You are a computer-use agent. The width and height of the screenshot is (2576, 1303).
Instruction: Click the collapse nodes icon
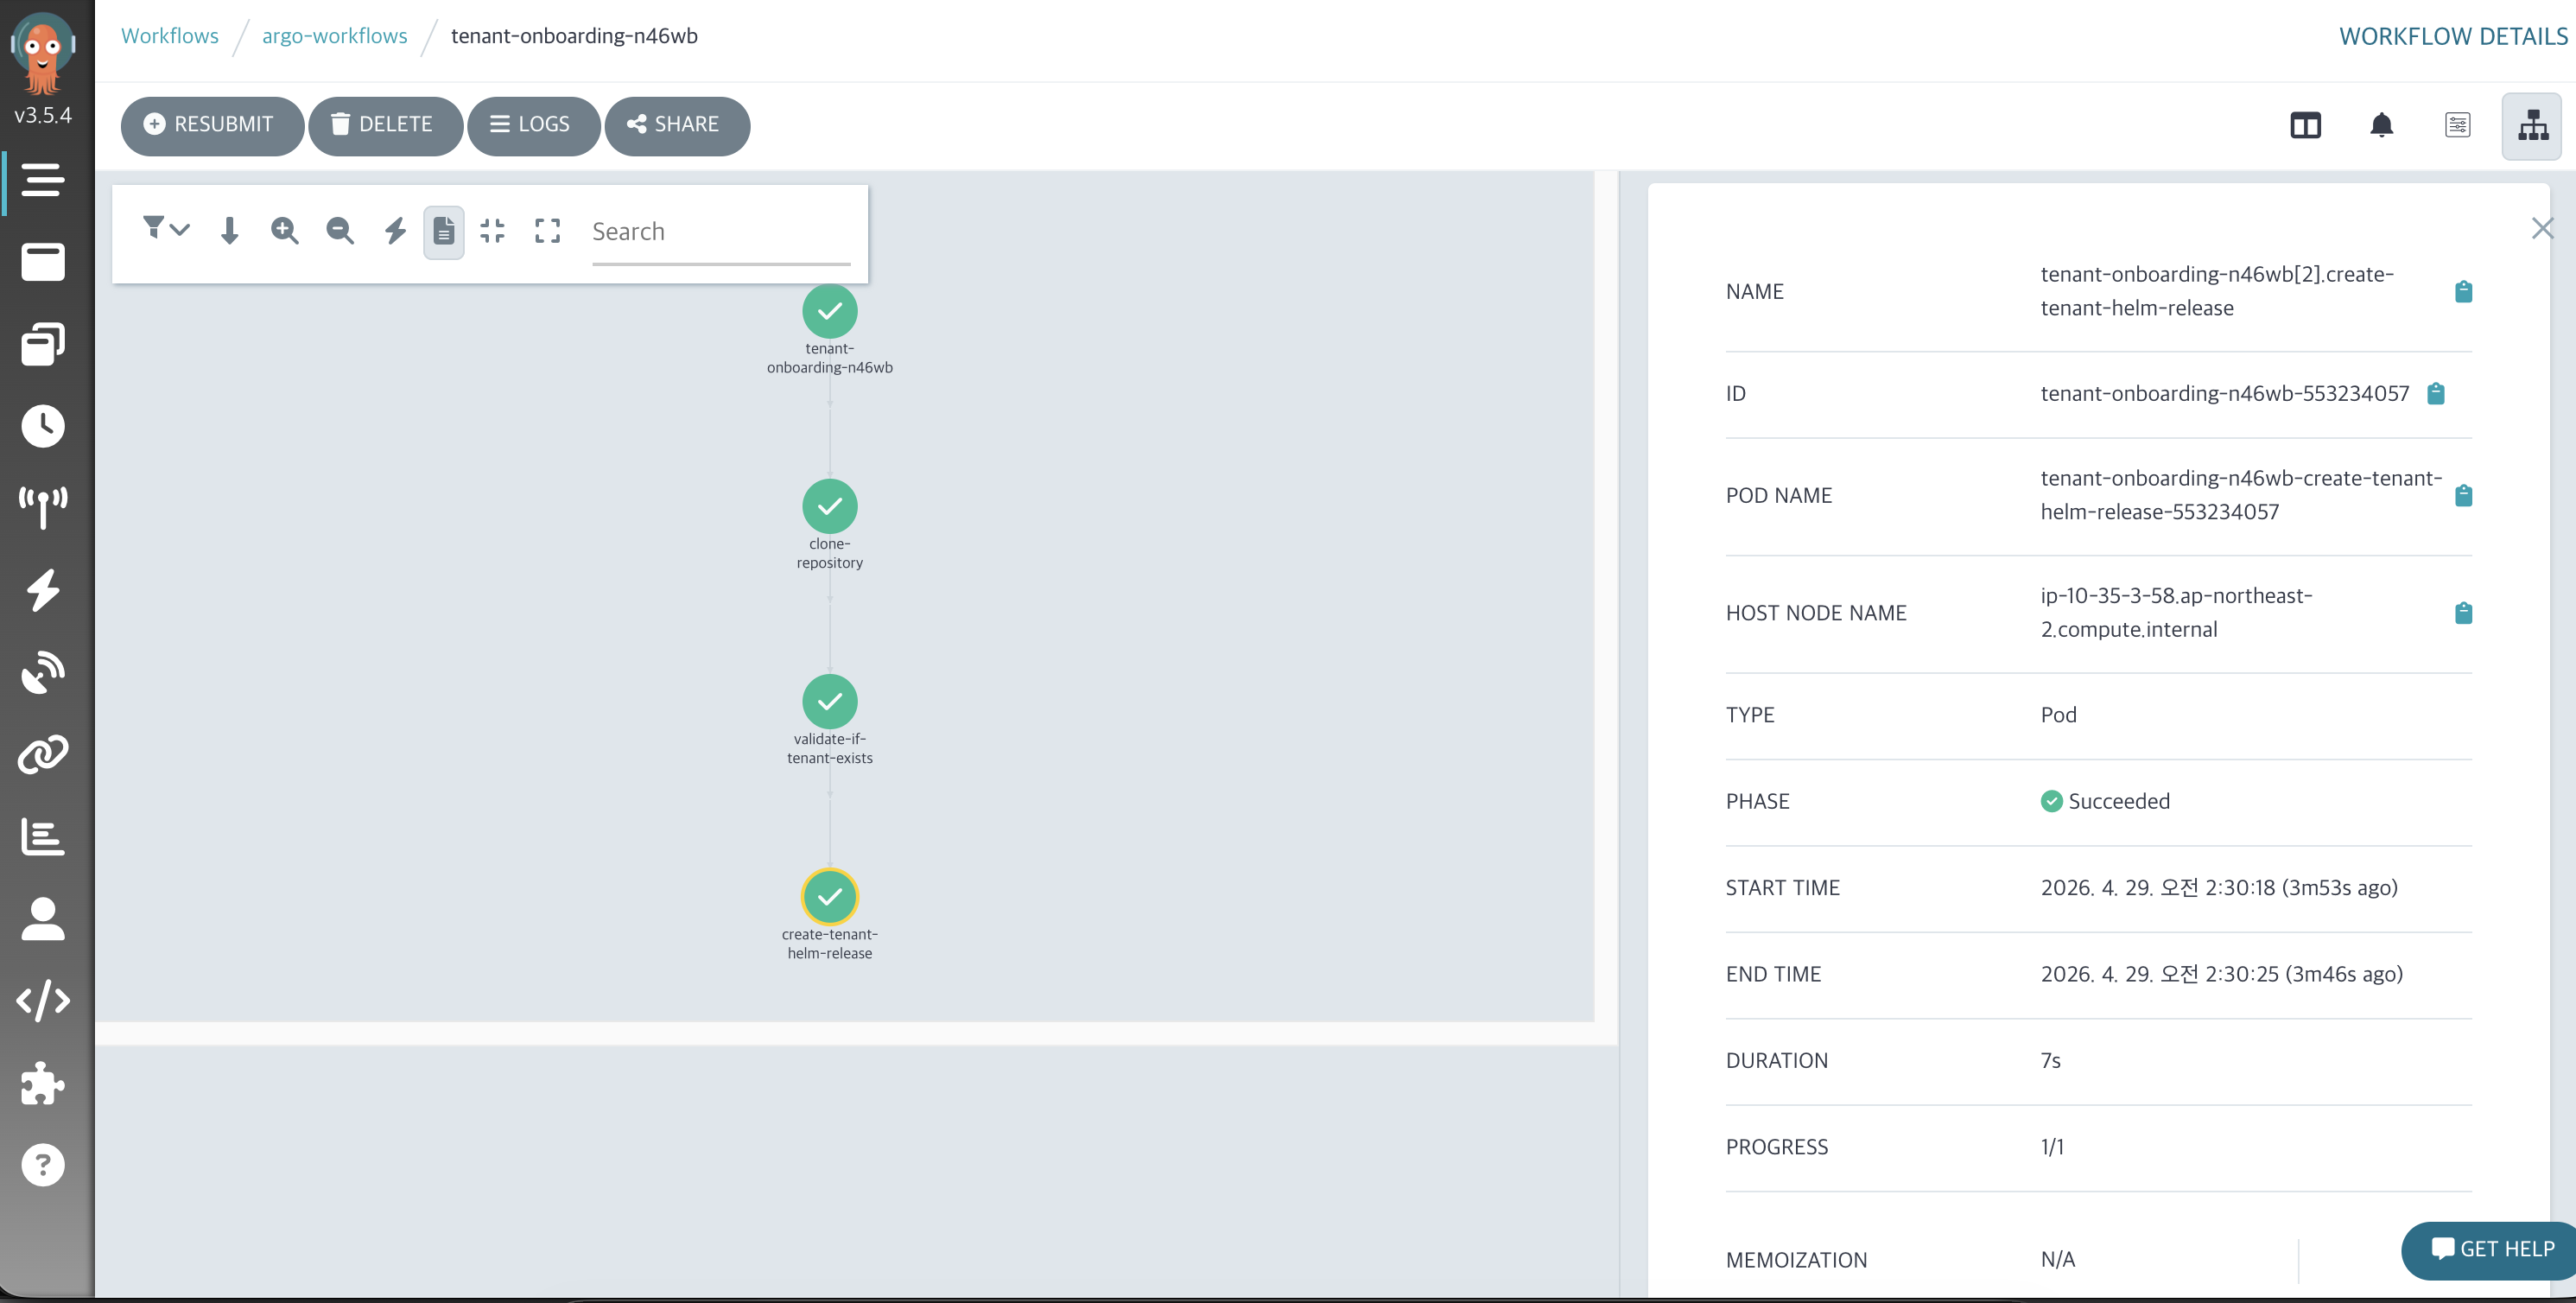(492, 231)
